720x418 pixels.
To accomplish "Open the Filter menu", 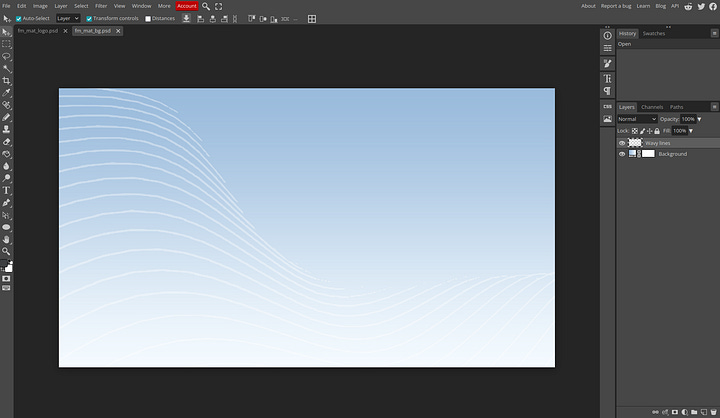I will pos(101,6).
